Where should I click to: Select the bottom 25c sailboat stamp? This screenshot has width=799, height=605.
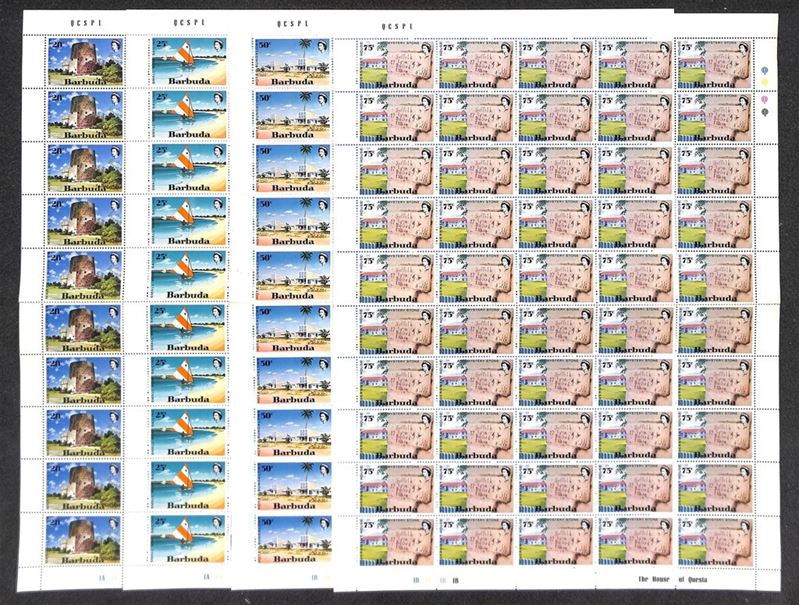coord(188,538)
